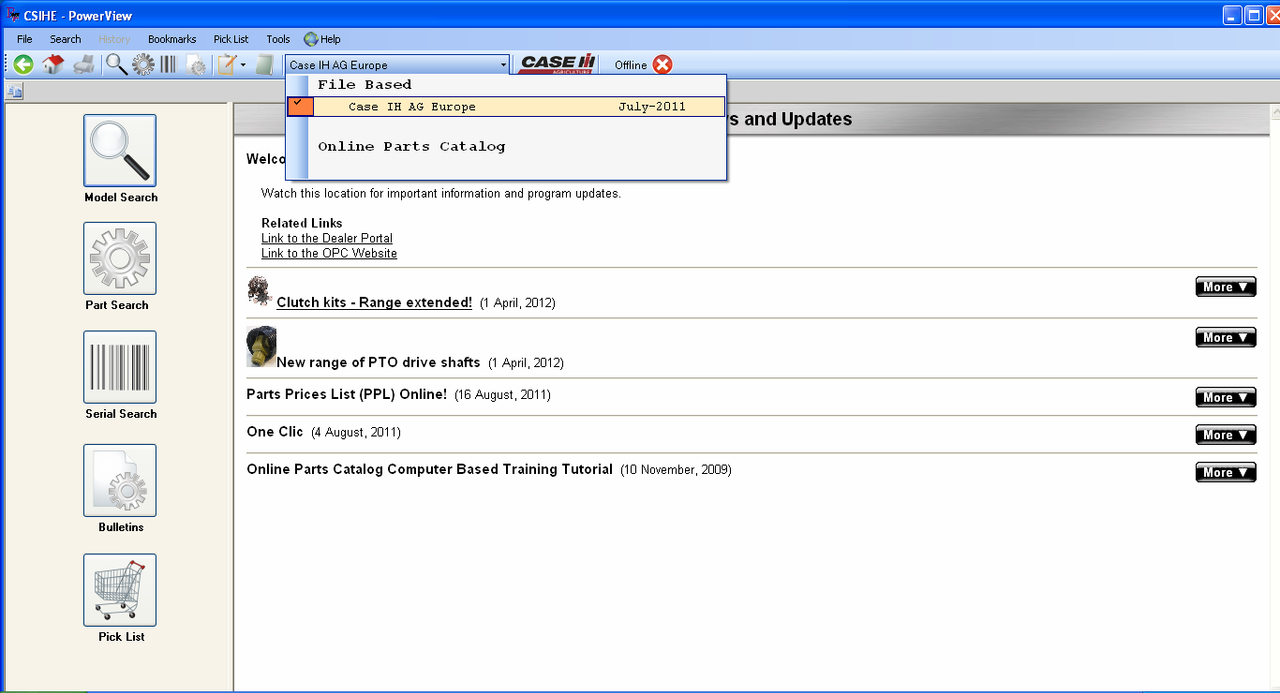Expand More for Parts Prices List Online
The image size is (1280, 693).
pos(1225,397)
